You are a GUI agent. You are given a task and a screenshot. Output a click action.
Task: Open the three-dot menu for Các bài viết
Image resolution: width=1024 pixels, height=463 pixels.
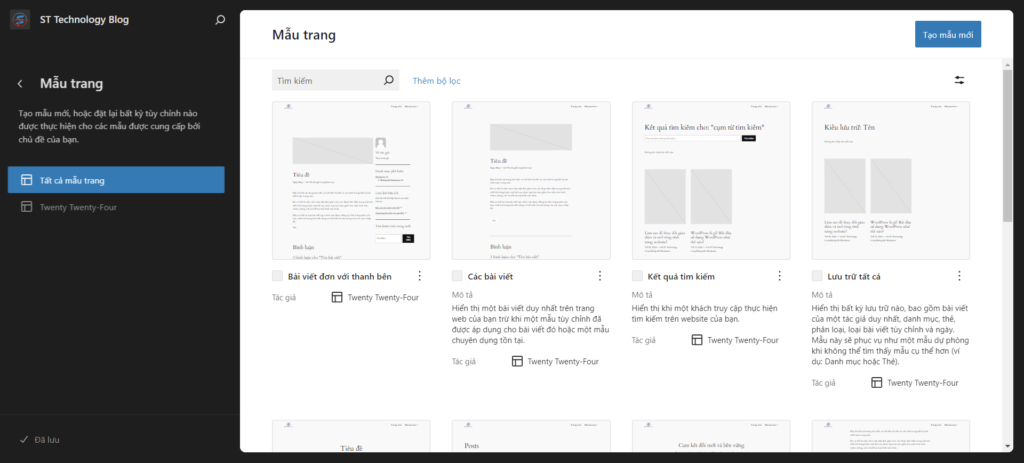click(599, 276)
